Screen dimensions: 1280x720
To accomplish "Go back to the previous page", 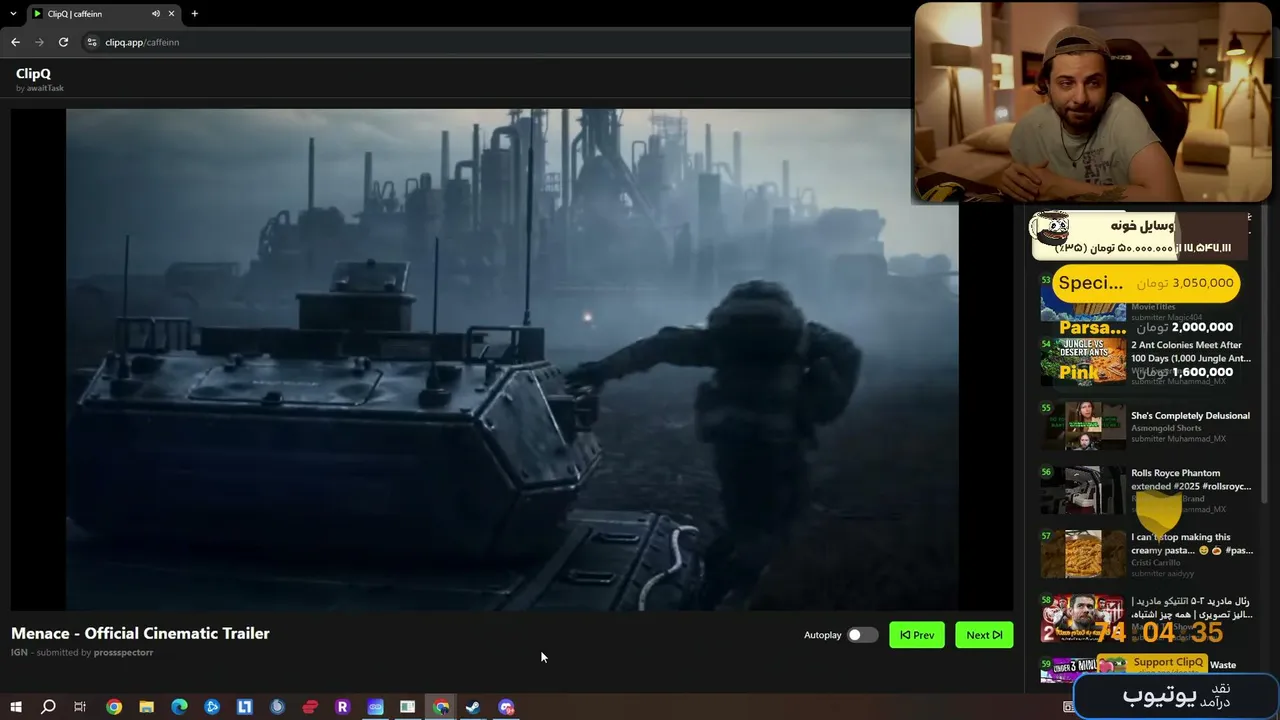I will pyautogui.click(x=15, y=42).
